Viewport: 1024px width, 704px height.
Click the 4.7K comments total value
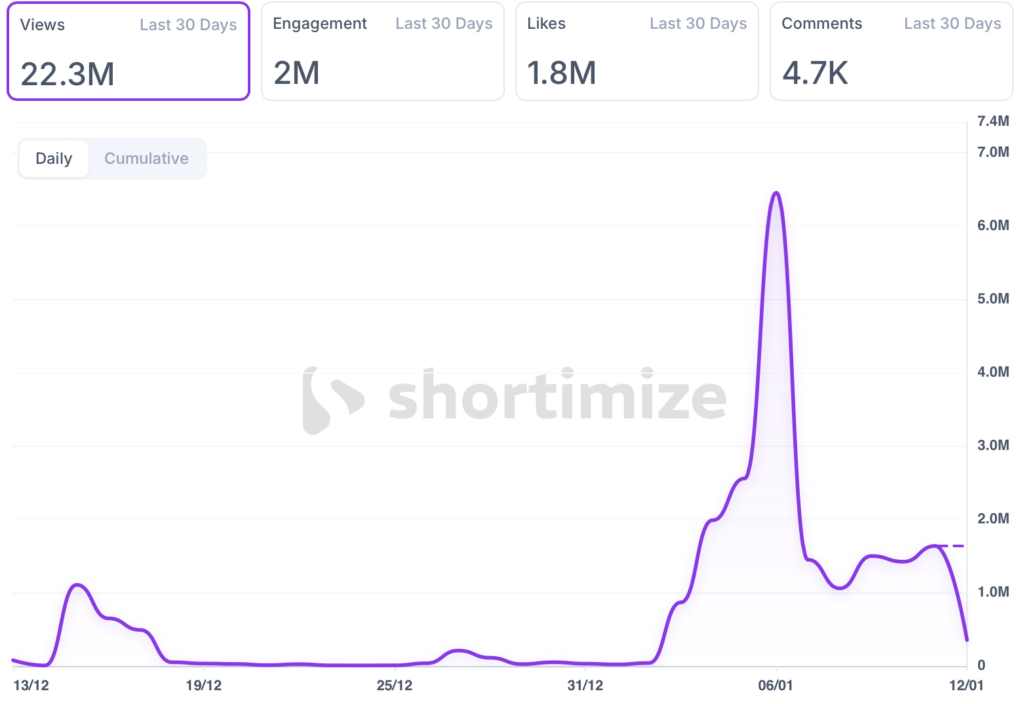click(815, 73)
